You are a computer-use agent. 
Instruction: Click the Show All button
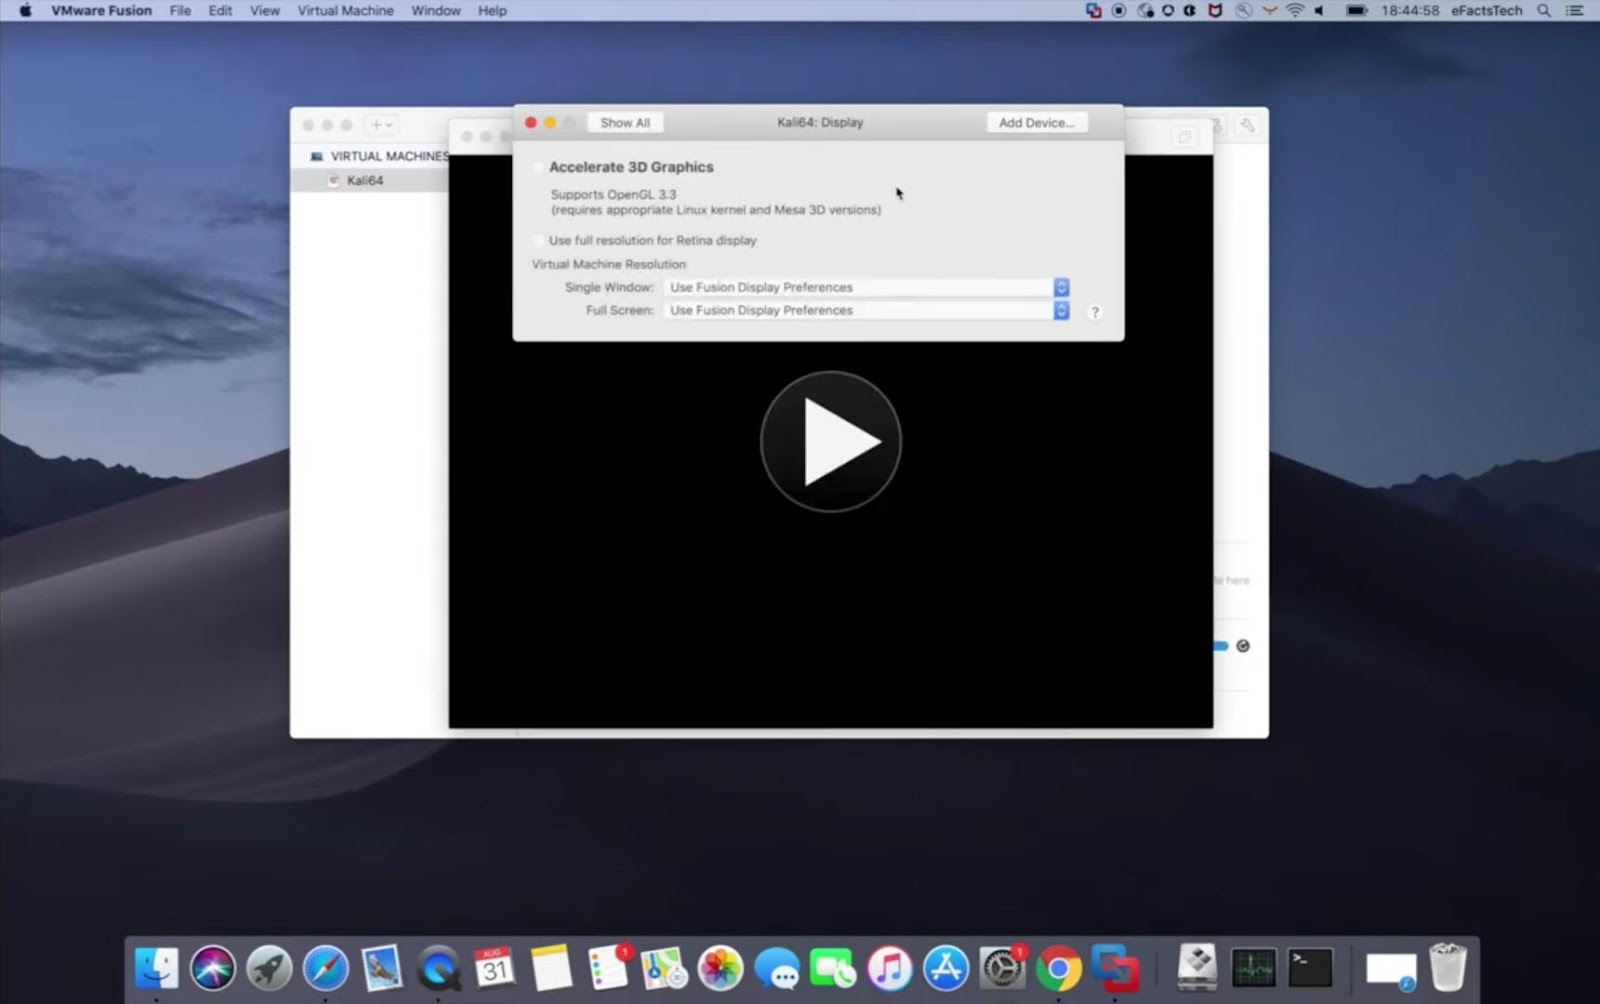(x=625, y=122)
